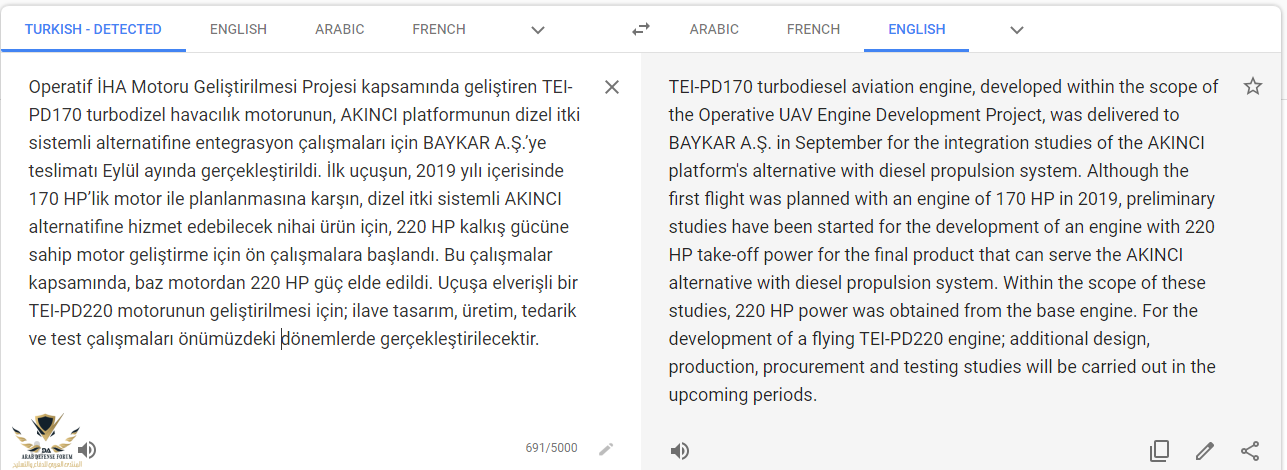Select English target language tab
Image resolution: width=1287 pixels, height=470 pixels.
click(x=917, y=29)
